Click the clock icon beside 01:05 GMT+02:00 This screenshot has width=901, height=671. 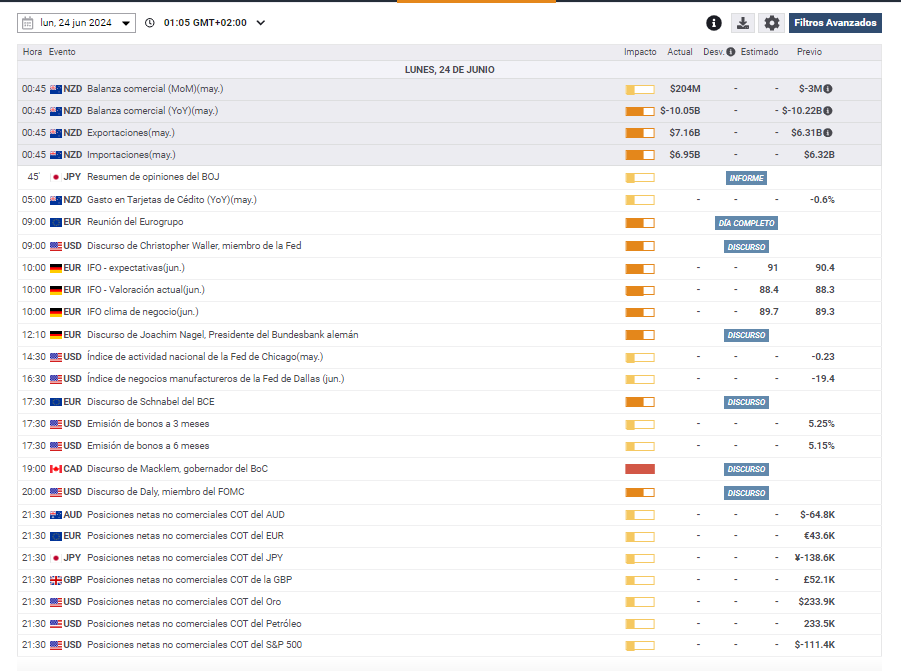(x=150, y=23)
